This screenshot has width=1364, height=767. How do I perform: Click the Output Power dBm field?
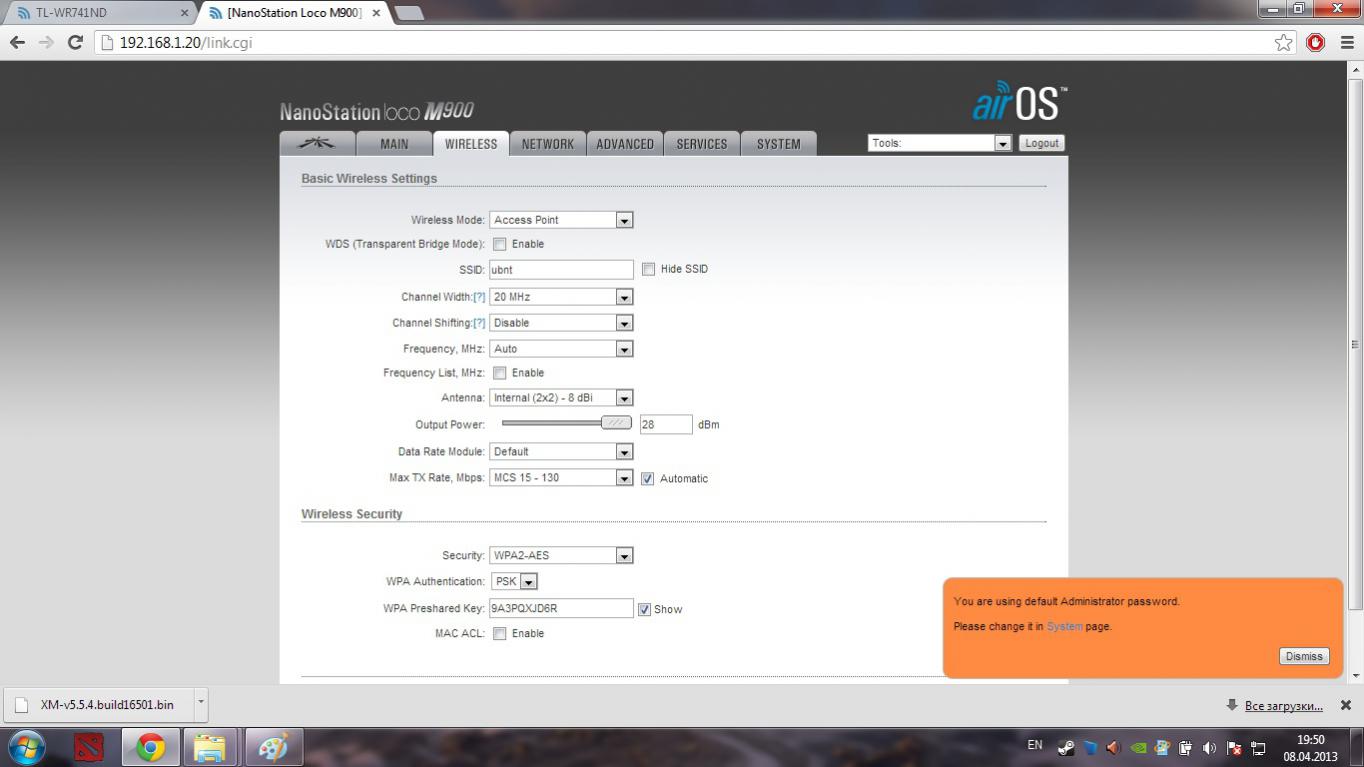666,425
